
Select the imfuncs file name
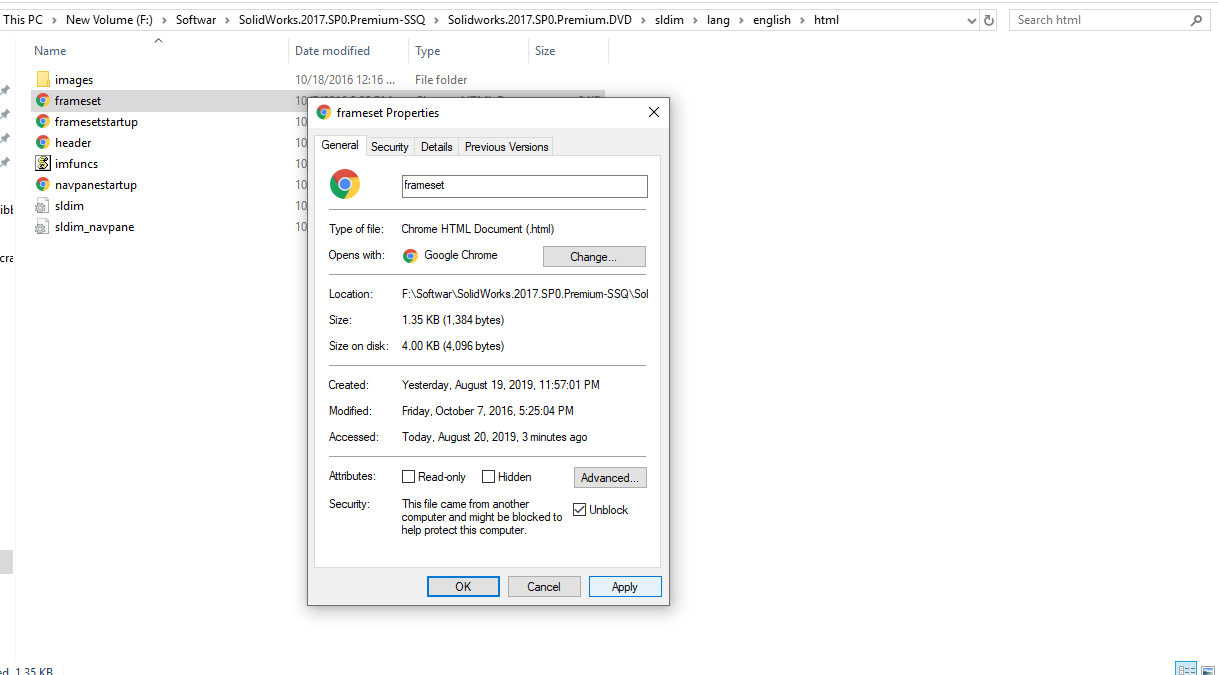point(76,164)
